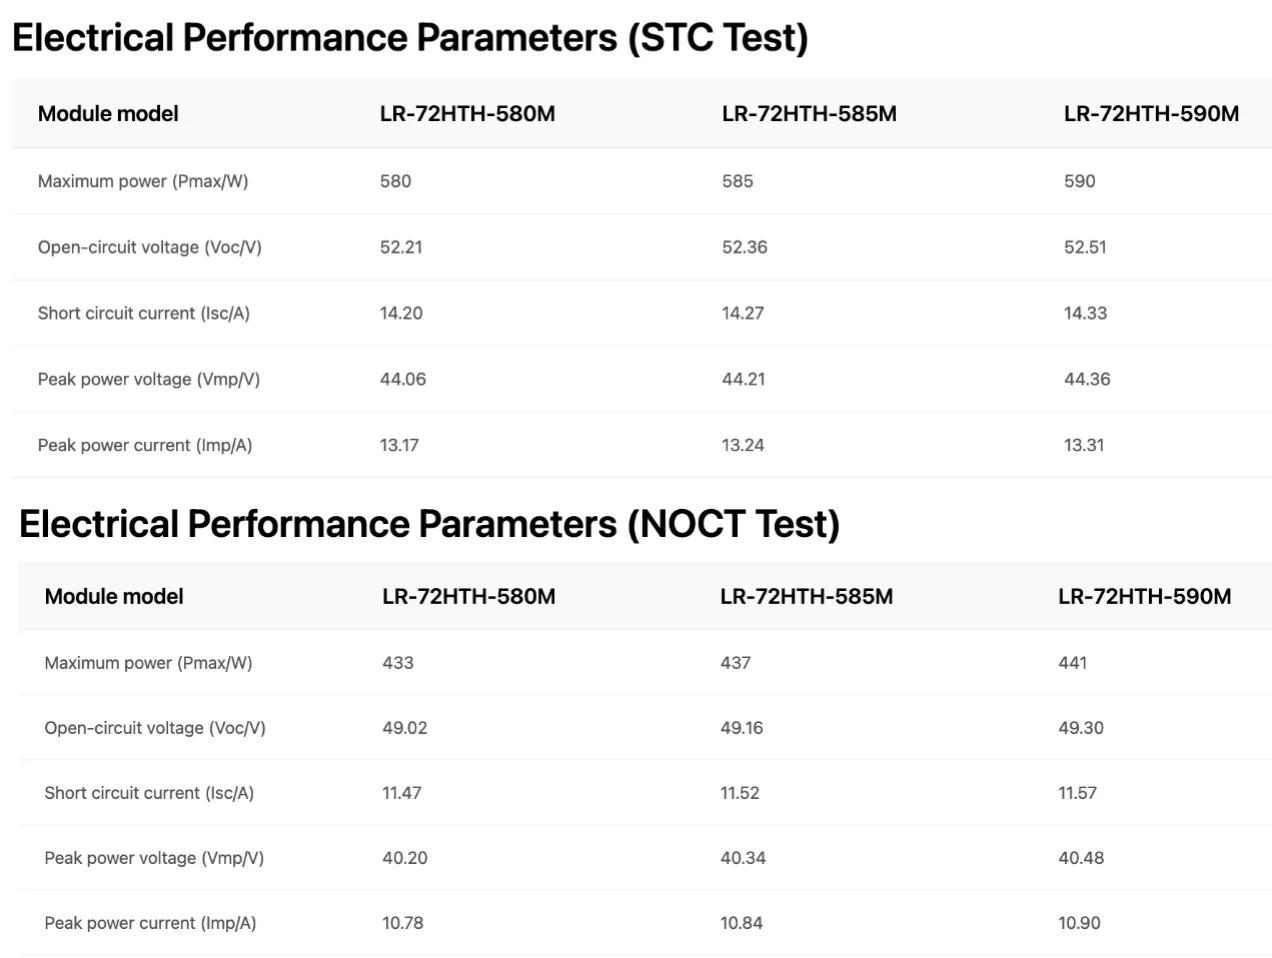Click the NOCT Test section heading
1272x958 pixels.
(429, 524)
